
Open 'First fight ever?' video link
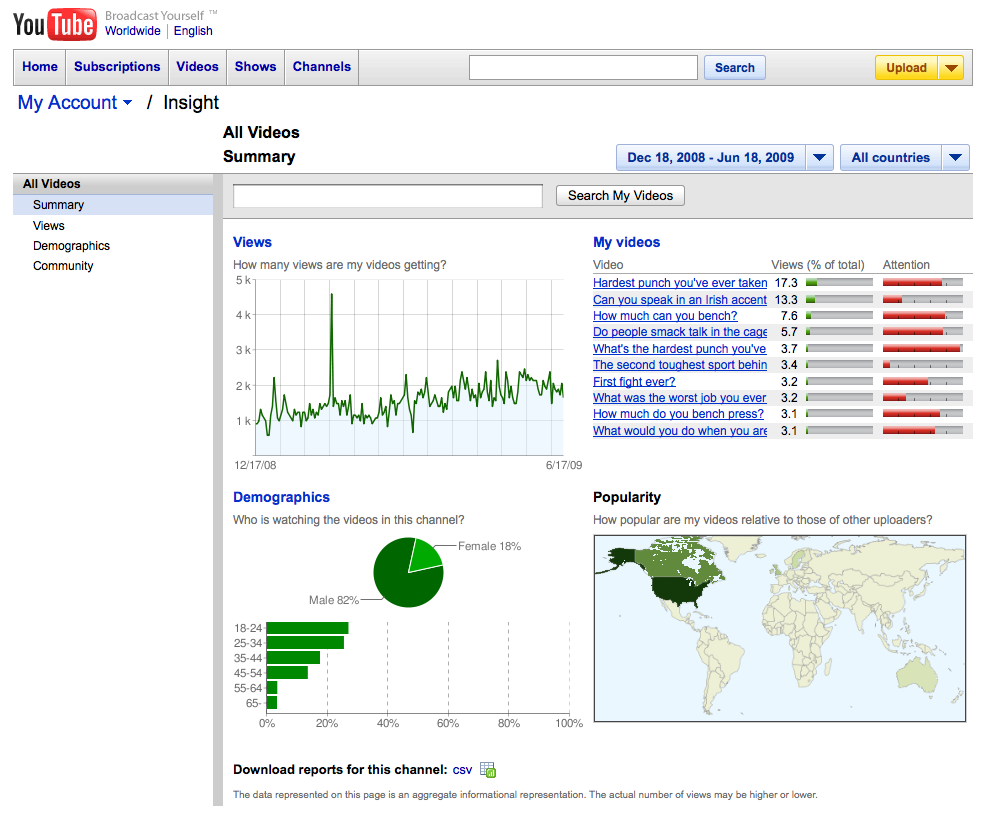tap(634, 382)
